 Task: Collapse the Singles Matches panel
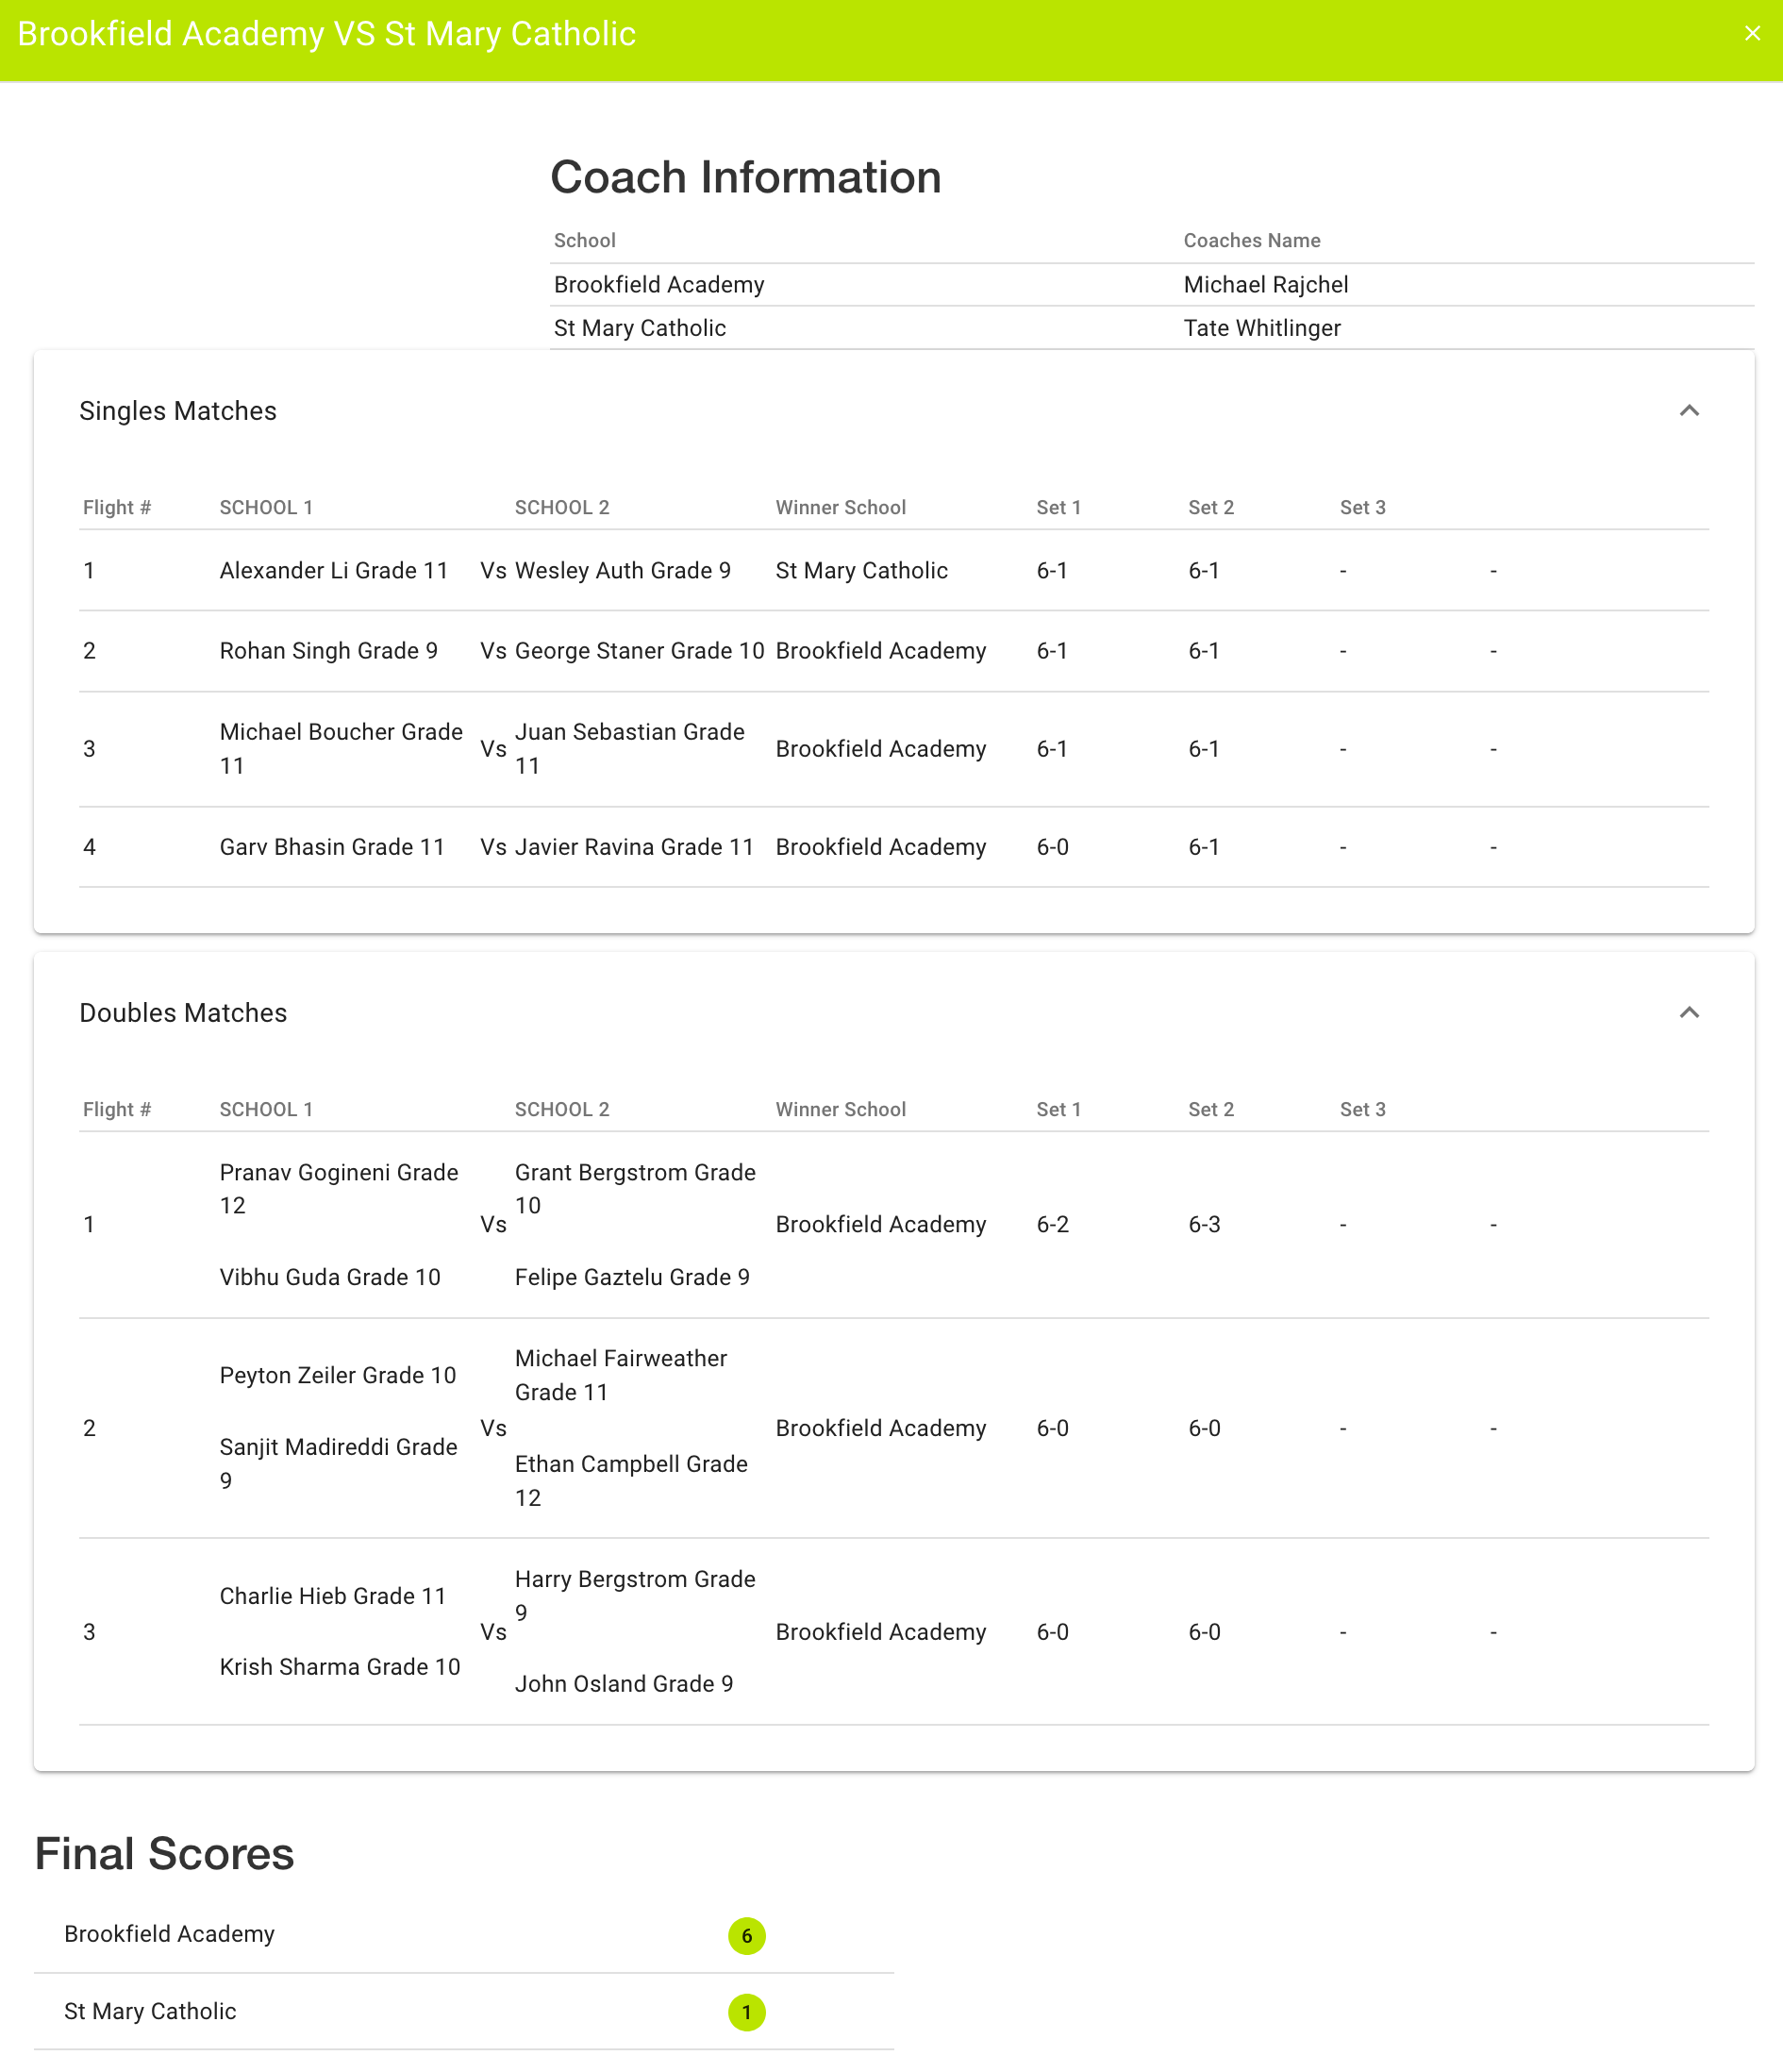(1689, 411)
